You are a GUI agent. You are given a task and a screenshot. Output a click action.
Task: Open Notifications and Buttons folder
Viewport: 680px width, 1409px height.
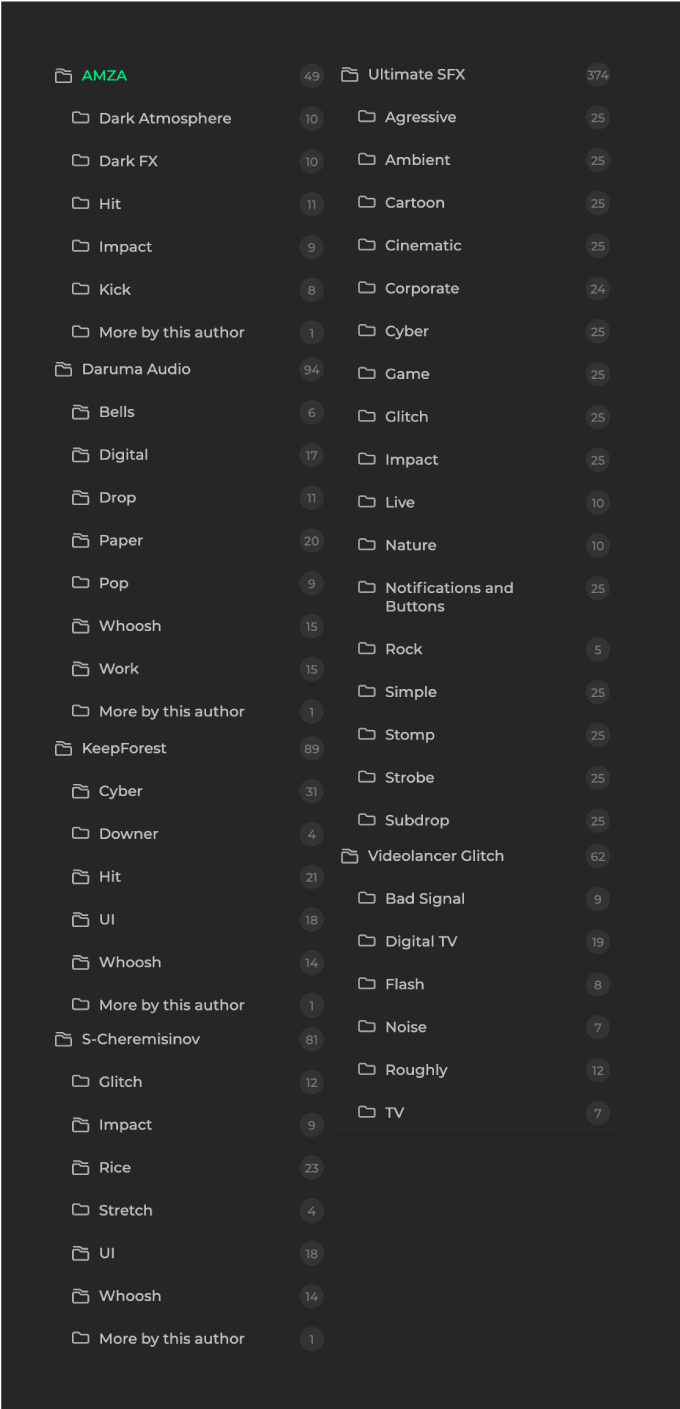click(449, 597)
